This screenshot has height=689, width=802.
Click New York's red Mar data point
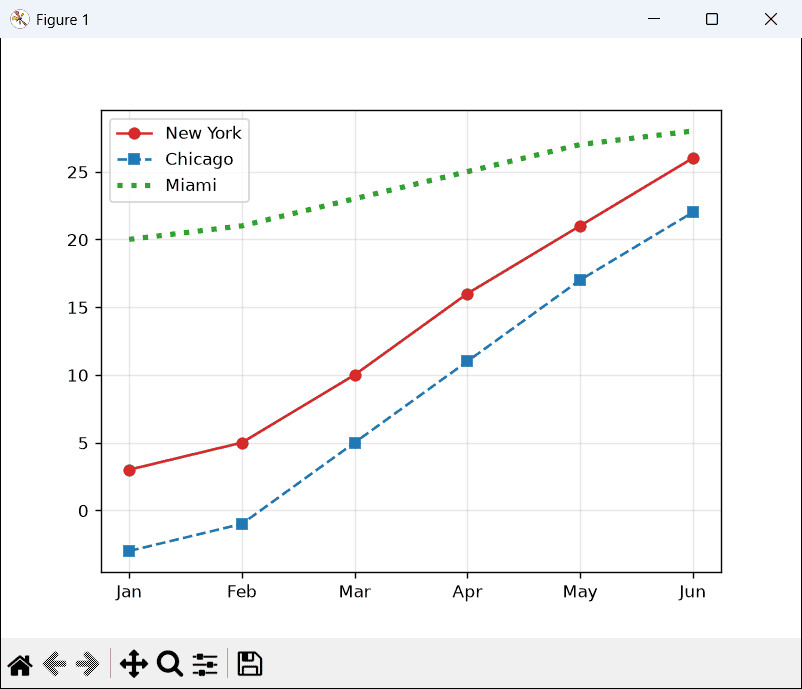click(355, 375)
